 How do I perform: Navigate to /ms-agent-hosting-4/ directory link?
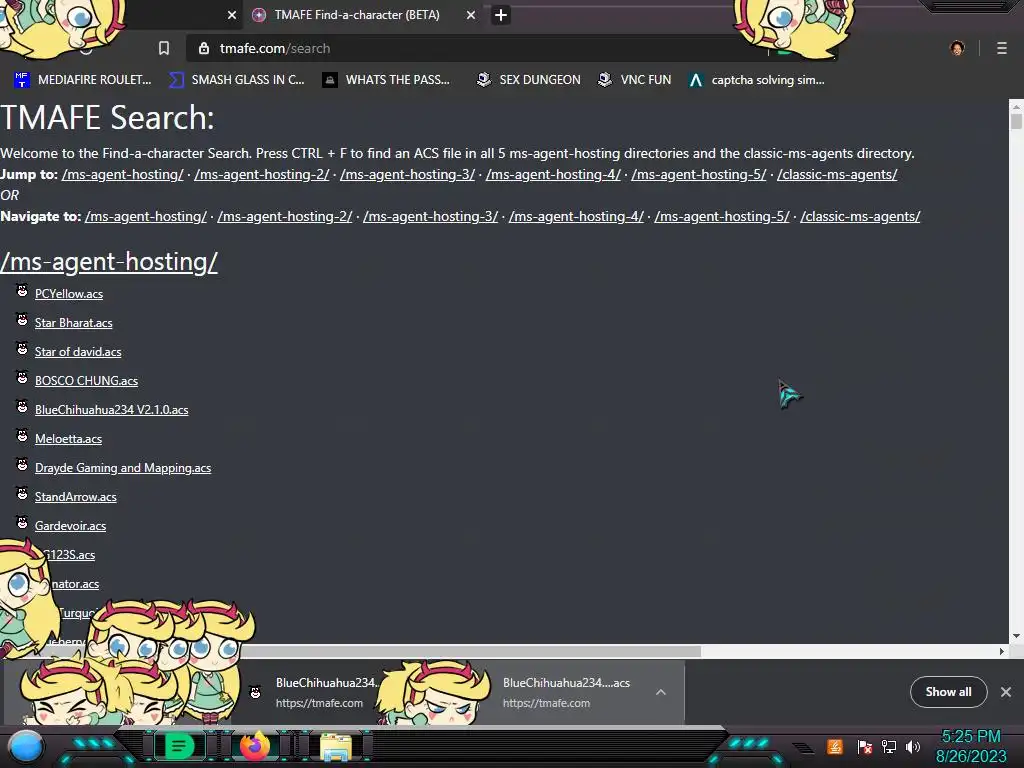point(576,216)
